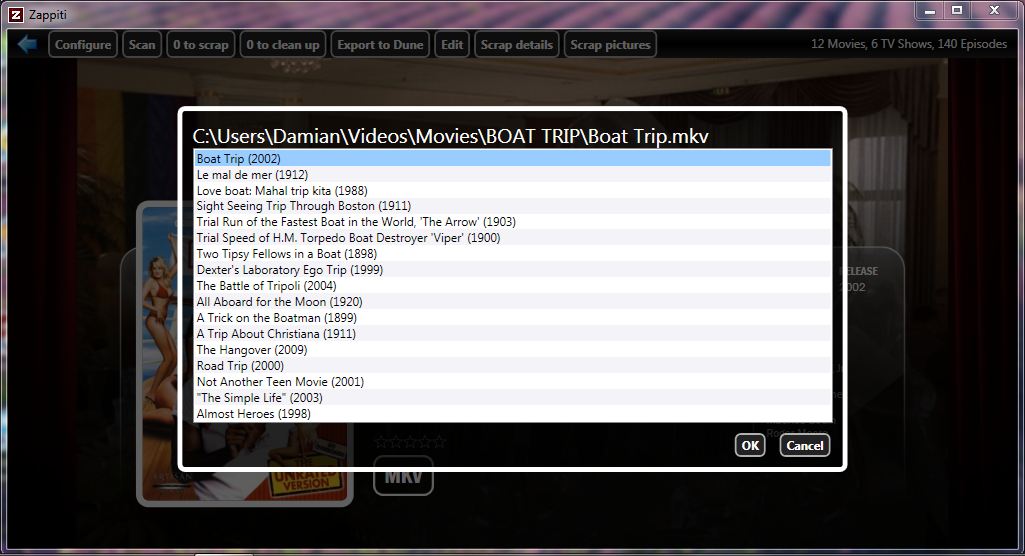Pick 'Sight Seeing Trip Through Boston (1911)'

point(512,206)
